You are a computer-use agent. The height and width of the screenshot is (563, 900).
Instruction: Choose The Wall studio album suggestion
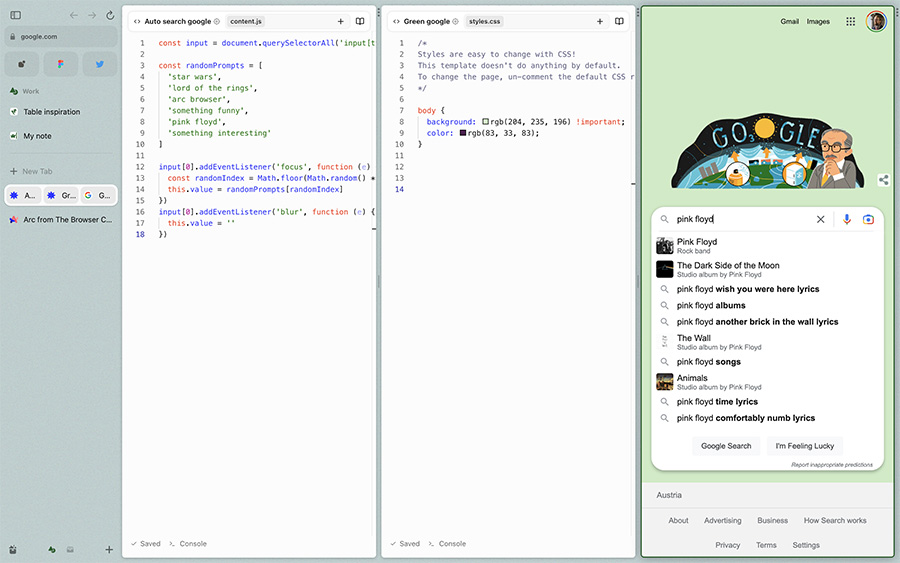click(x=768, y=342)
